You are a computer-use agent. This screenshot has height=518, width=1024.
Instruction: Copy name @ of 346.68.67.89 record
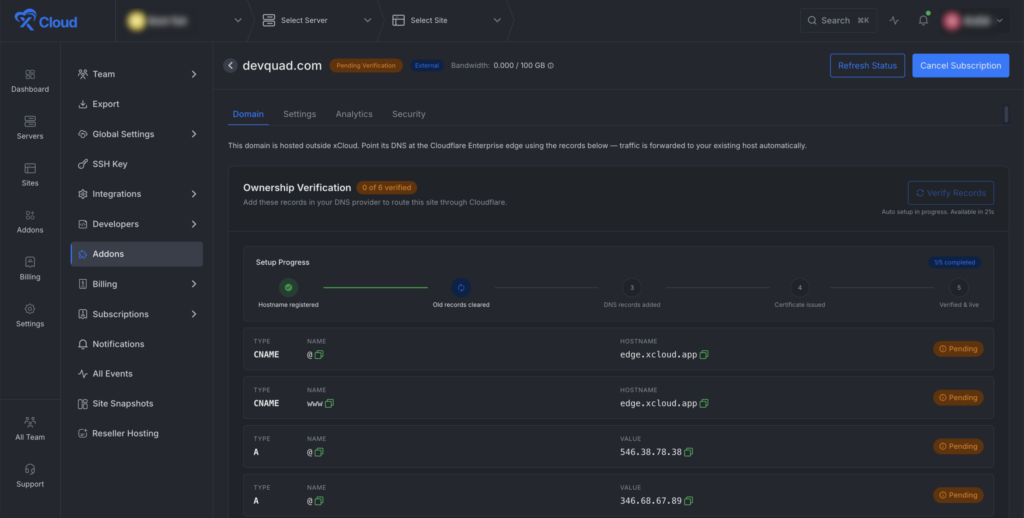pos(319,501)
